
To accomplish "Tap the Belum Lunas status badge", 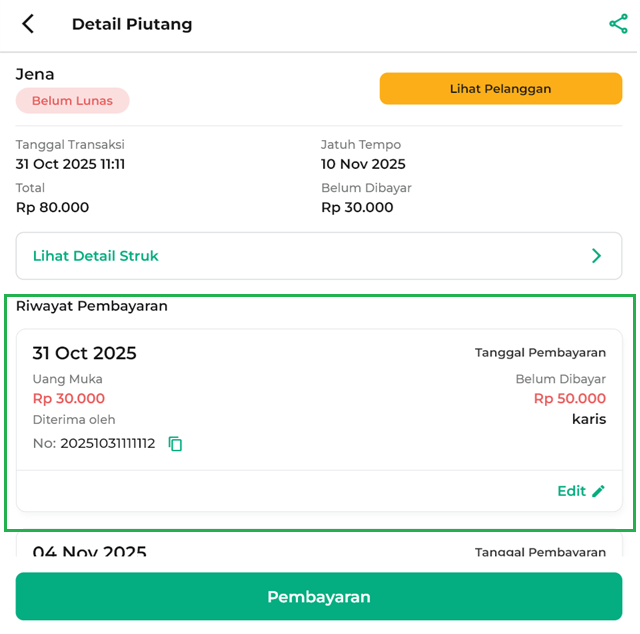I will point(72,101).
